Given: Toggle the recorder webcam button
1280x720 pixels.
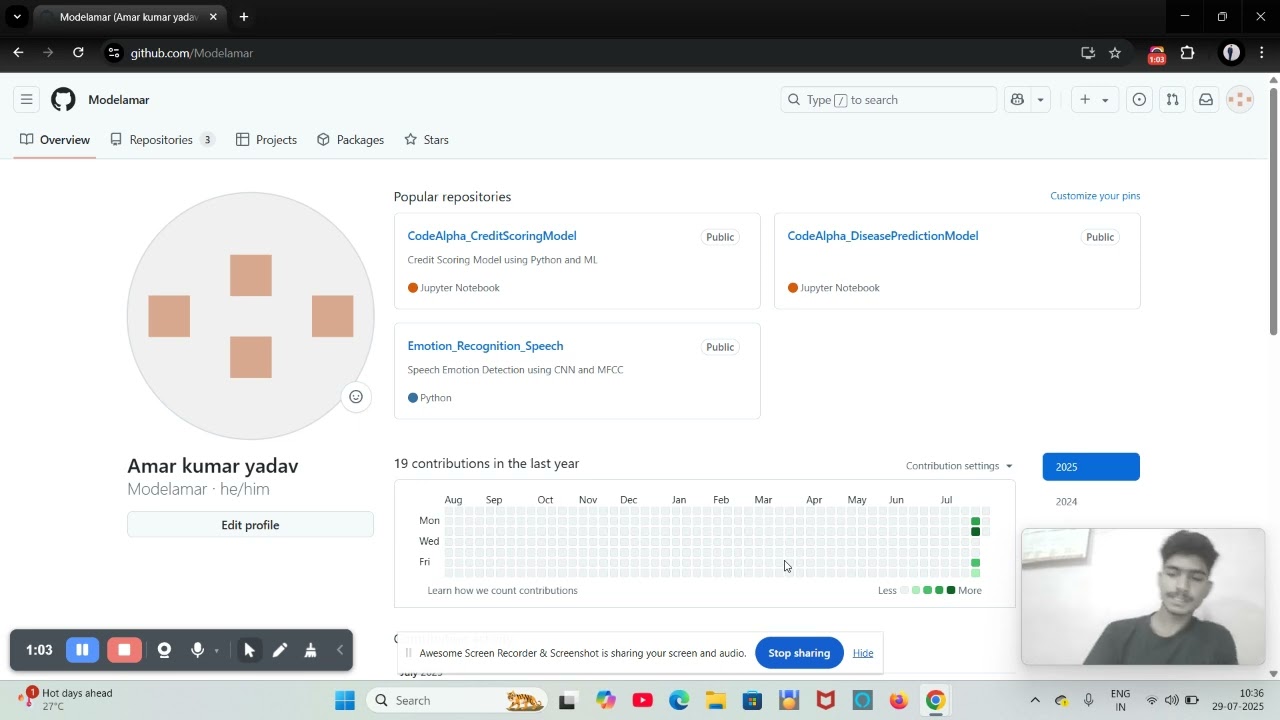Looking at the screenshot, I should click(x=164, y=650).
